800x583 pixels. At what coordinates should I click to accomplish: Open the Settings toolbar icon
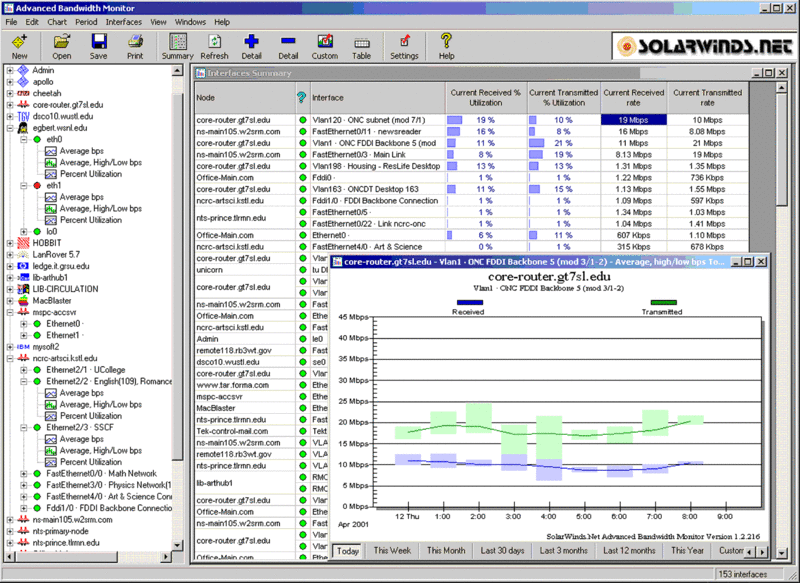tap(404, 42)
